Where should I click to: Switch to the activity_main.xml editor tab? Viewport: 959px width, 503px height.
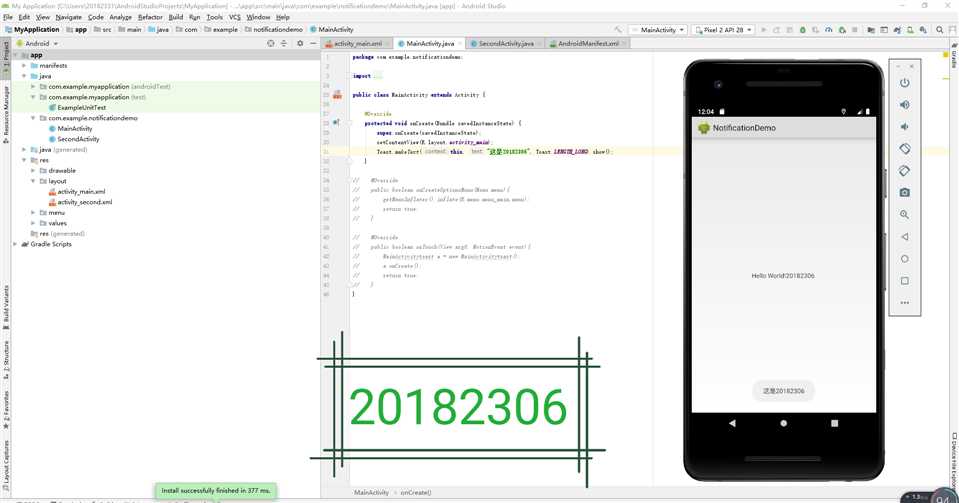pyautogui.click(x=358, y=43)
